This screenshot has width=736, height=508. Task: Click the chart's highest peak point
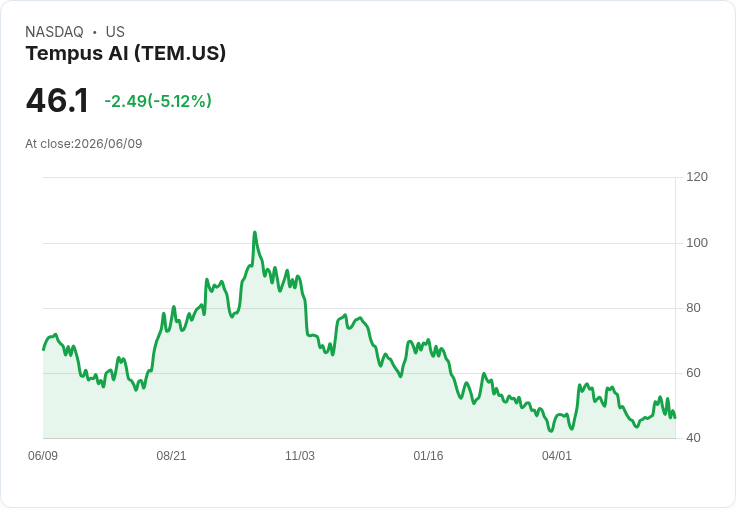click(255, 232)
